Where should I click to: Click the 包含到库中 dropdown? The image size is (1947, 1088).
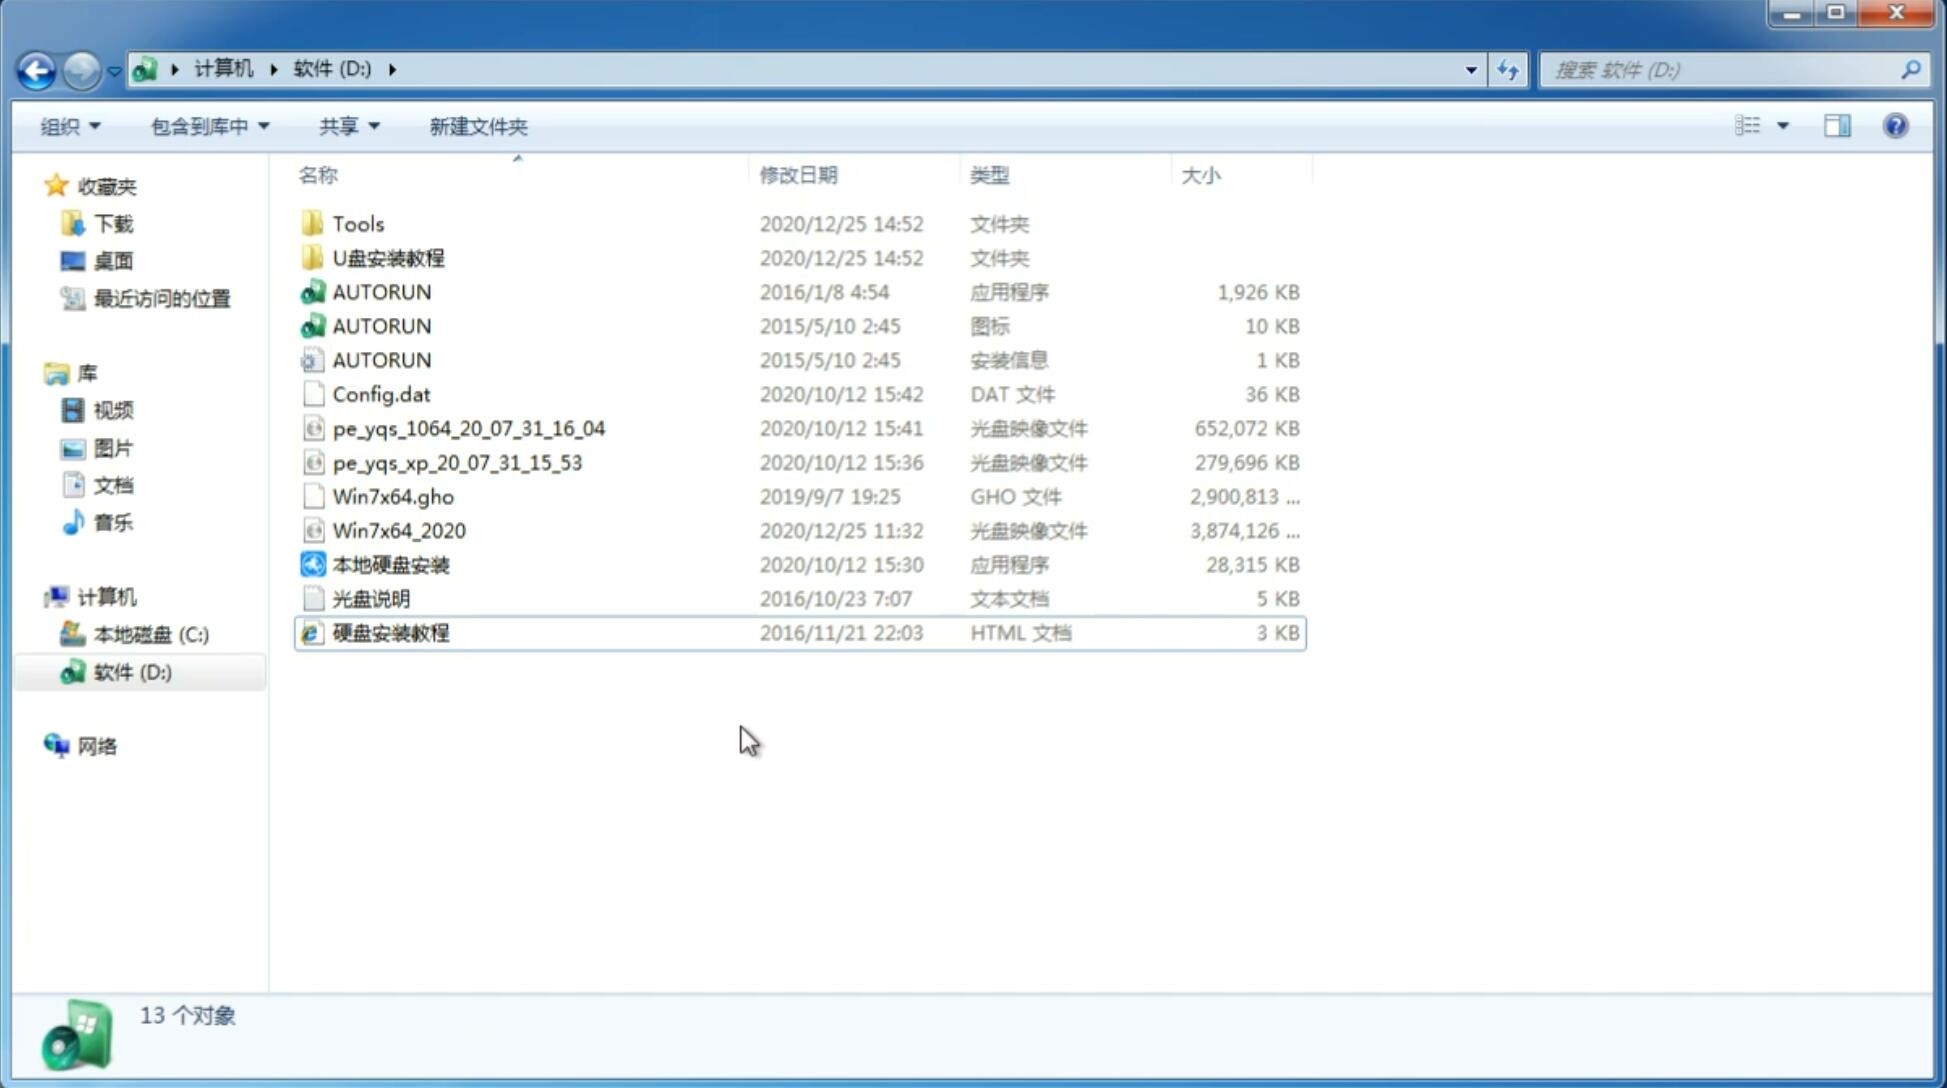pyautogui.click(x=207, y=126)
